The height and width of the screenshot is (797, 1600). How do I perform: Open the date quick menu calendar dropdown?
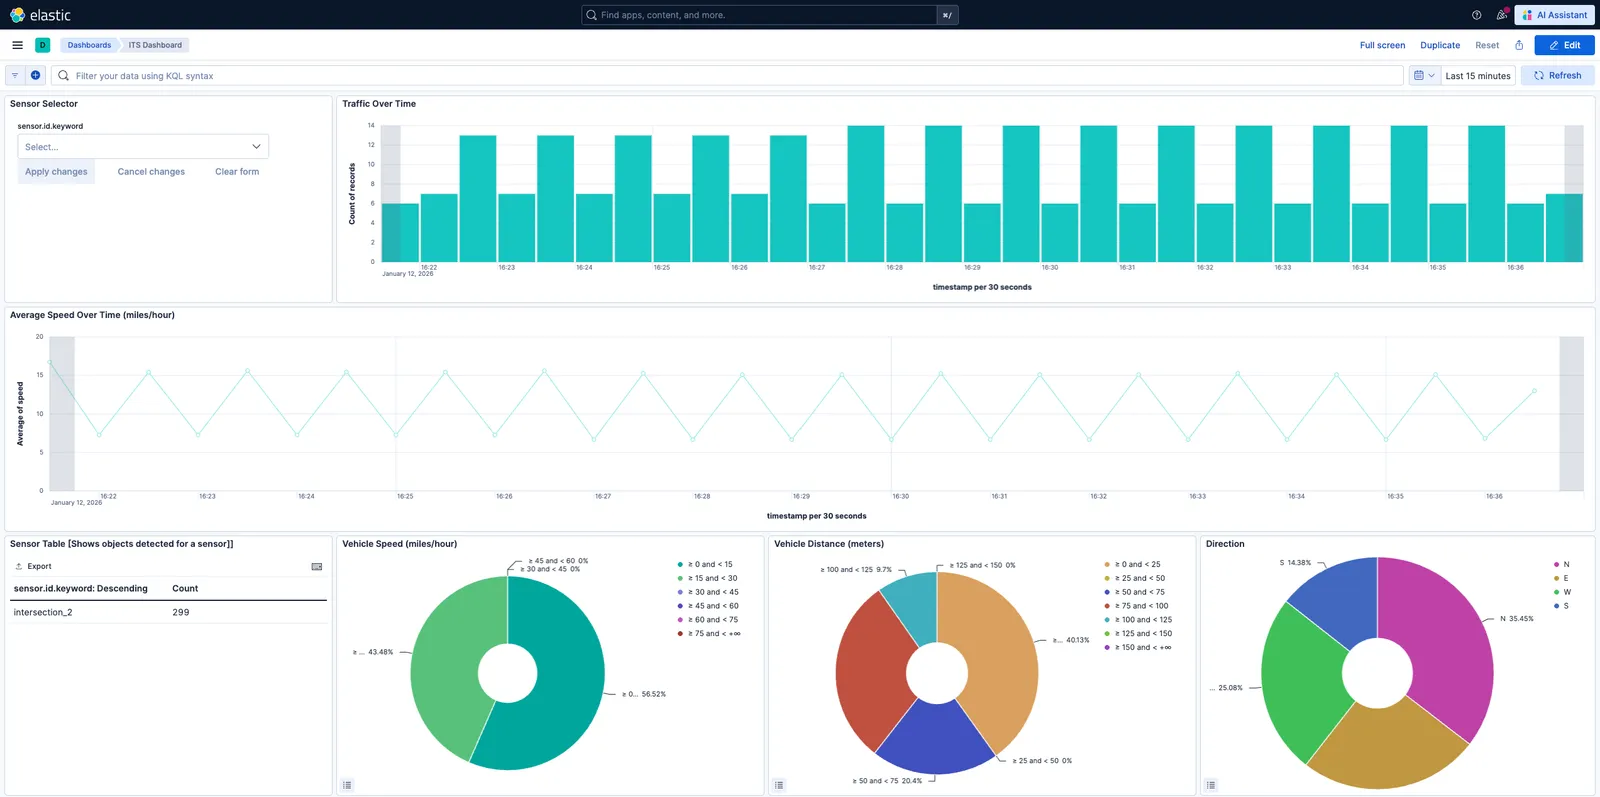click(1424, 75)
